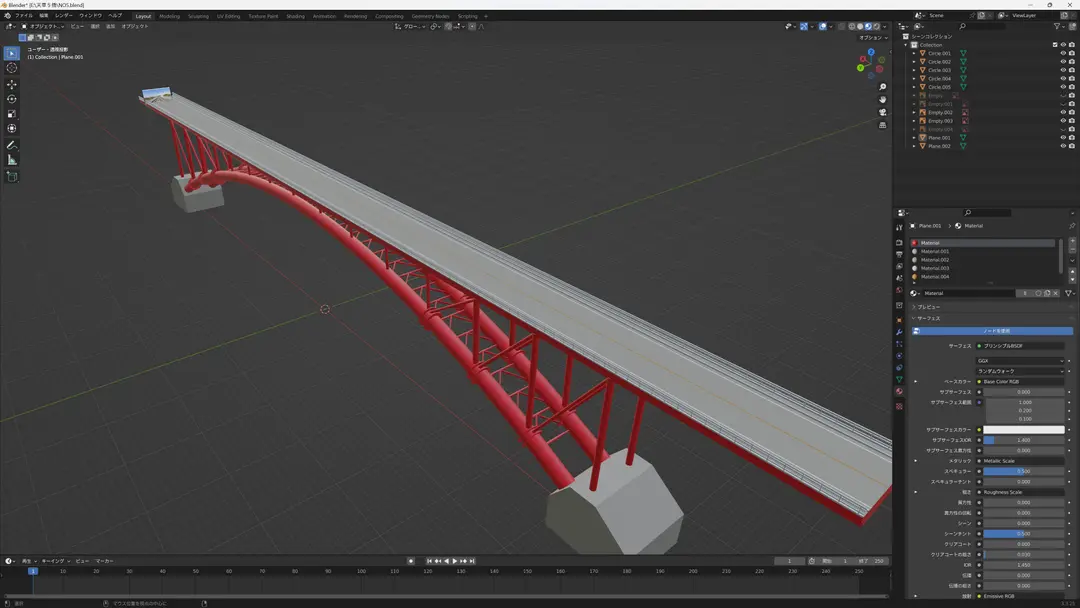Open the レンダー menu
The width and height of the screenshot is (1080, 608).
pos(63,15)
